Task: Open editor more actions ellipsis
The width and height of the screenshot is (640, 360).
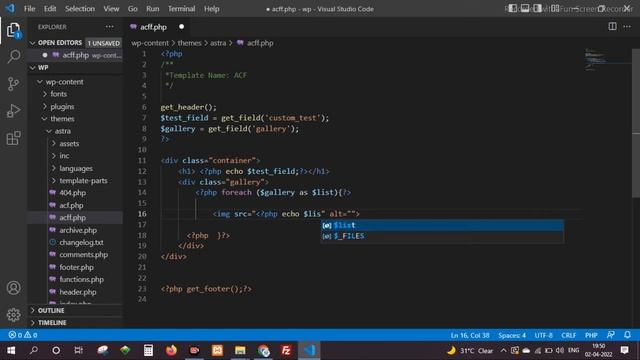Action: coord(627,27)
